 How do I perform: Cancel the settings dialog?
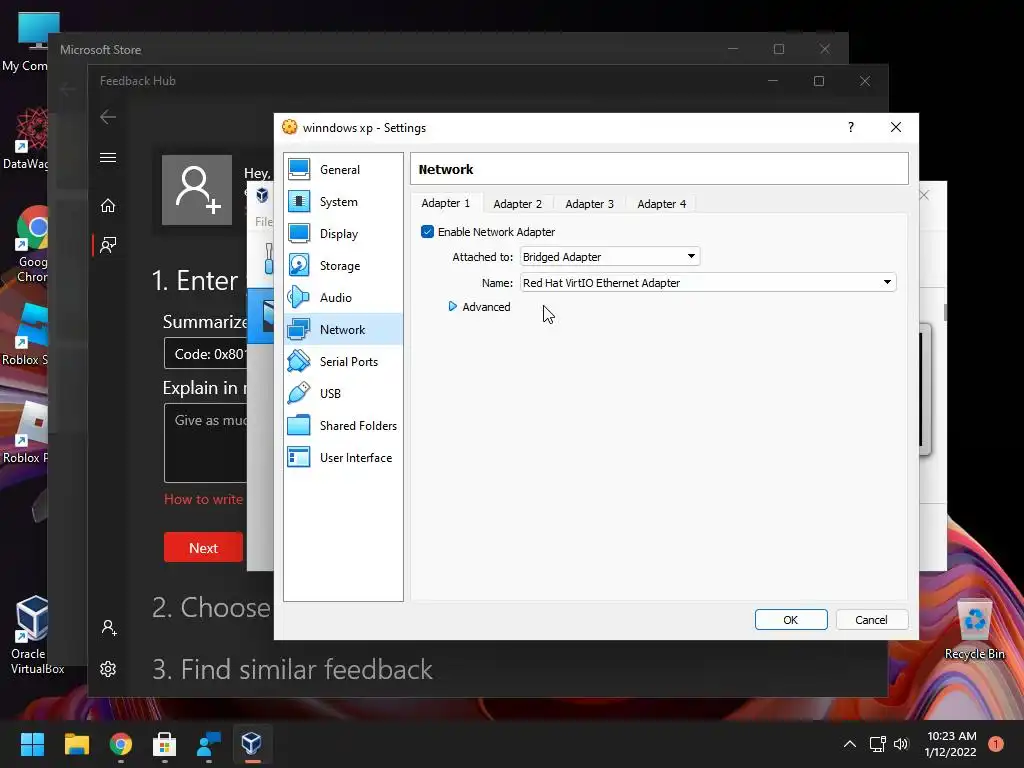click(x=871, y=620)
